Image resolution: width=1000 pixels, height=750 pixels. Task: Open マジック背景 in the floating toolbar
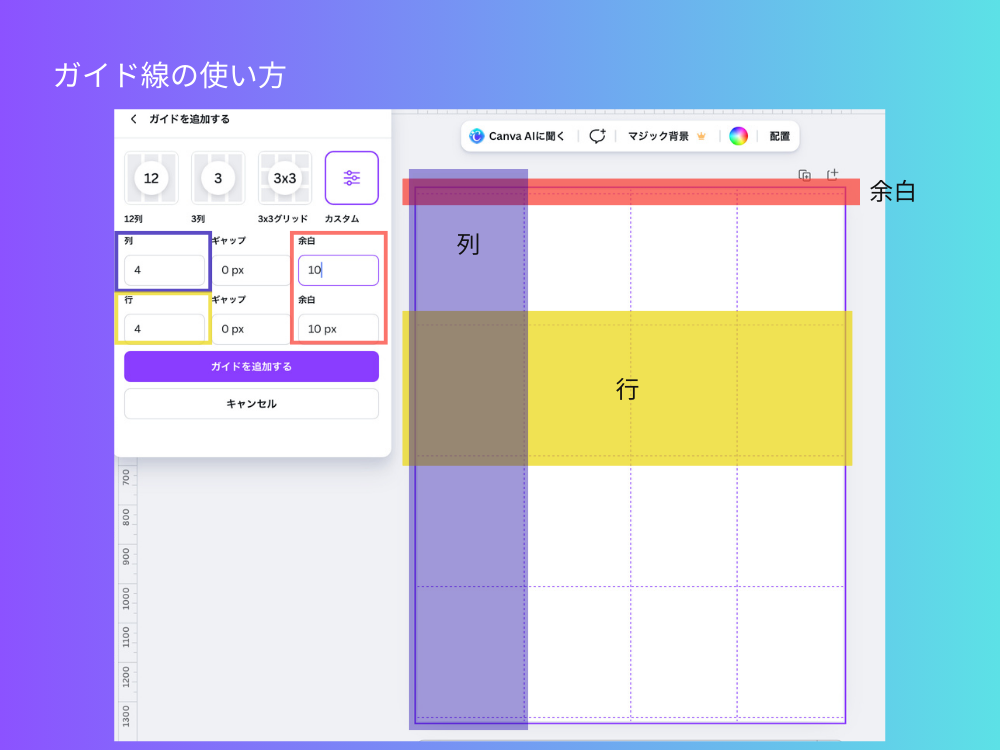pyautogui.click(x=658, y=136)
